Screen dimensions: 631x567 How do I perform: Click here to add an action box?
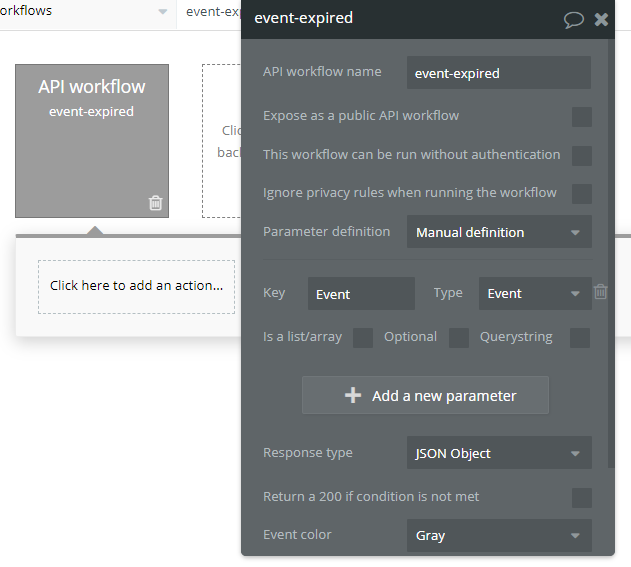[136, 286]
